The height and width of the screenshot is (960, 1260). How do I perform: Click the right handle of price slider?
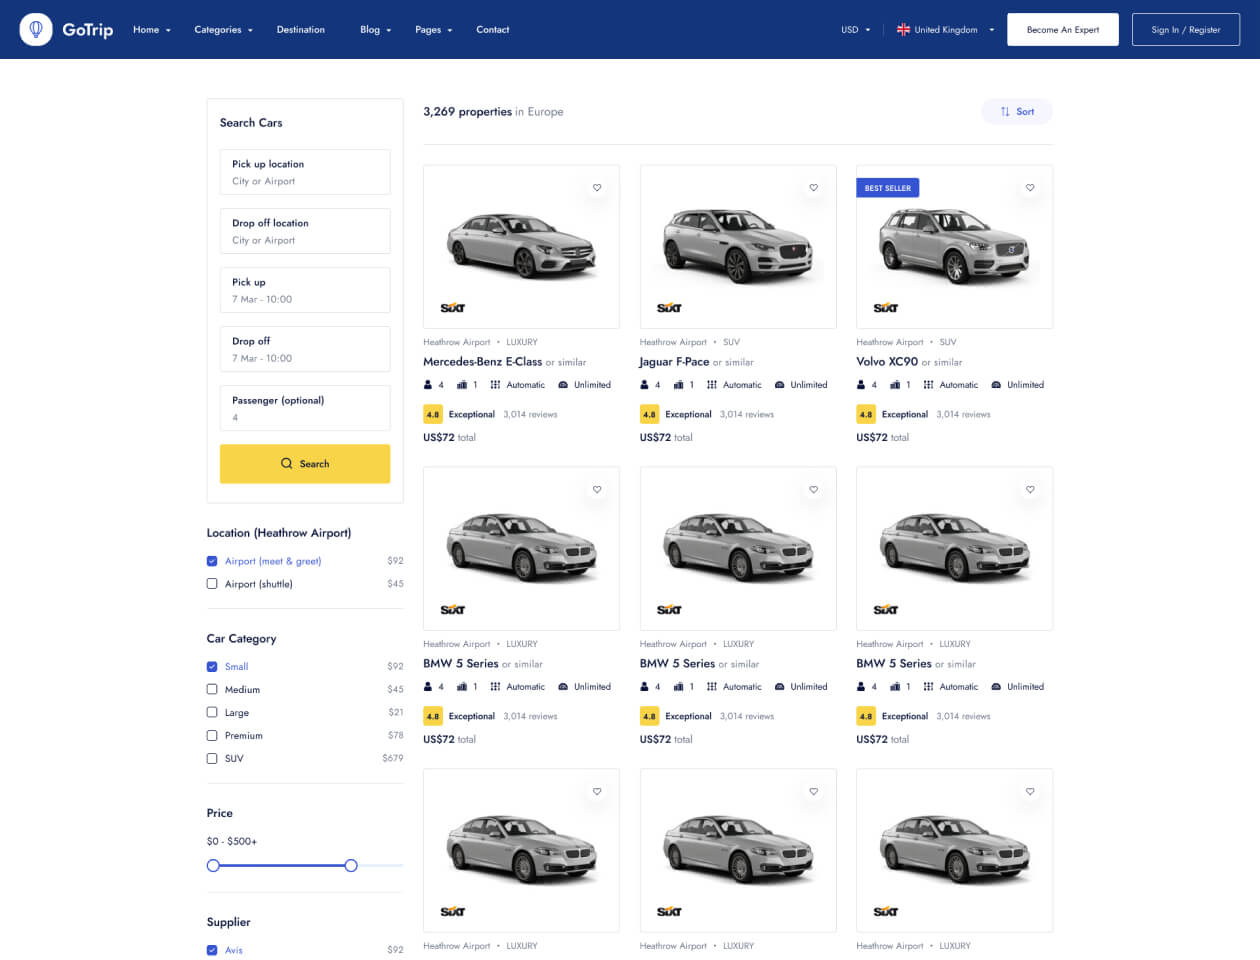[x=351, y=865]
